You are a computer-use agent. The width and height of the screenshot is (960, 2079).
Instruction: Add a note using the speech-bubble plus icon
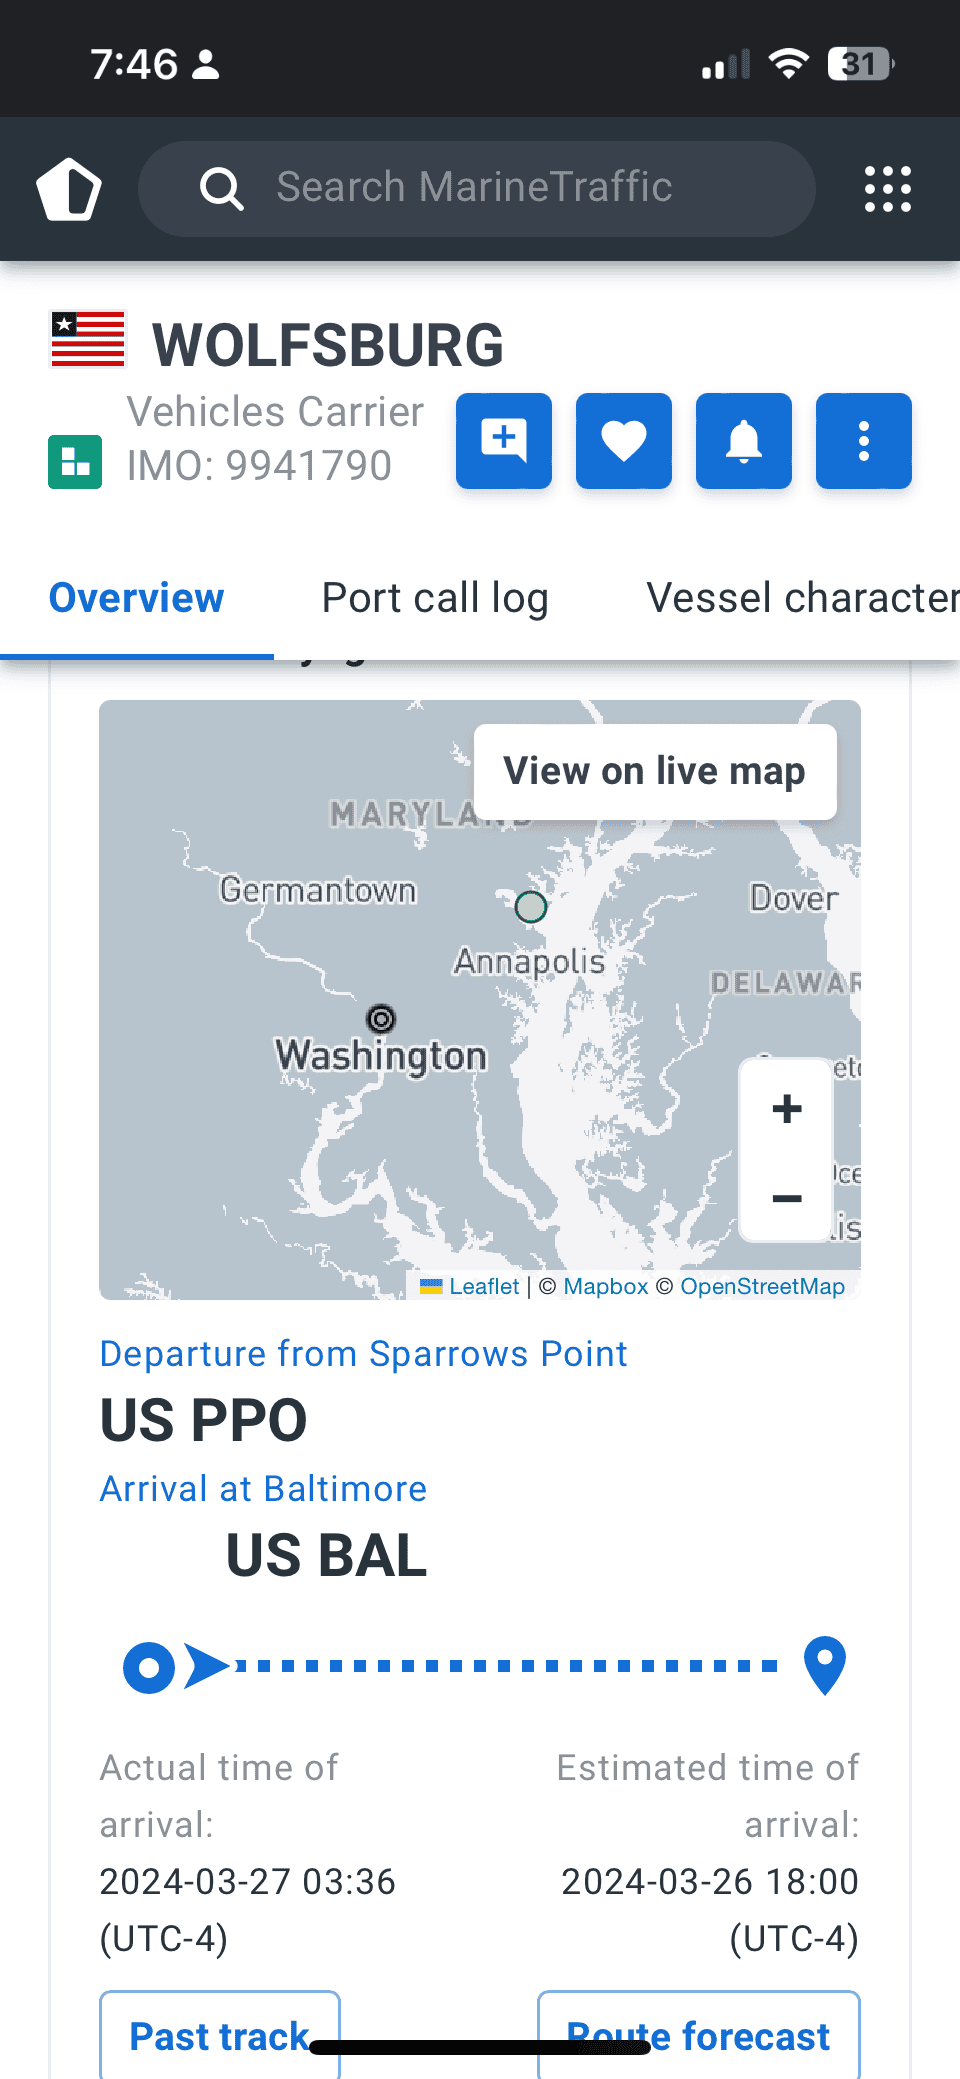point(503,441)
